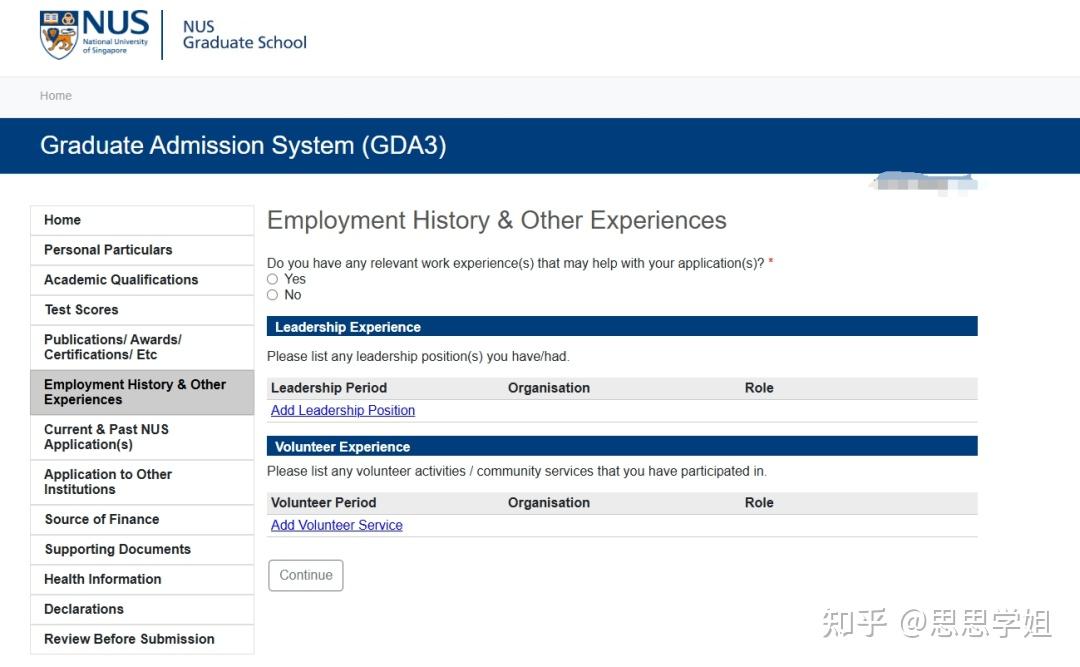1080x667 pixels.
Task: Select the Test Scores sidebar item
Action: tap(80, 310)
